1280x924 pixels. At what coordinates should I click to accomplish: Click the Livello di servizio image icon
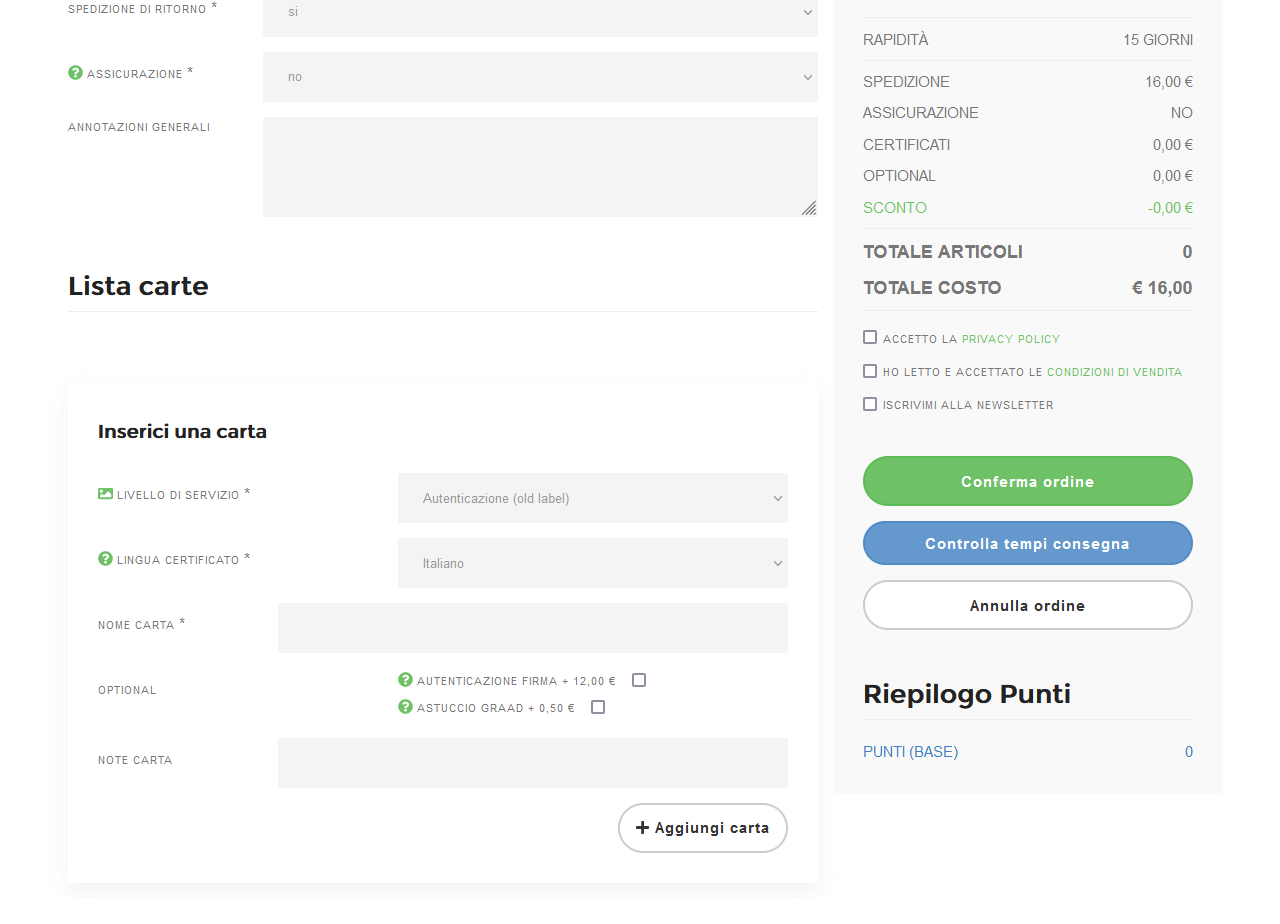tap(105, 494)
